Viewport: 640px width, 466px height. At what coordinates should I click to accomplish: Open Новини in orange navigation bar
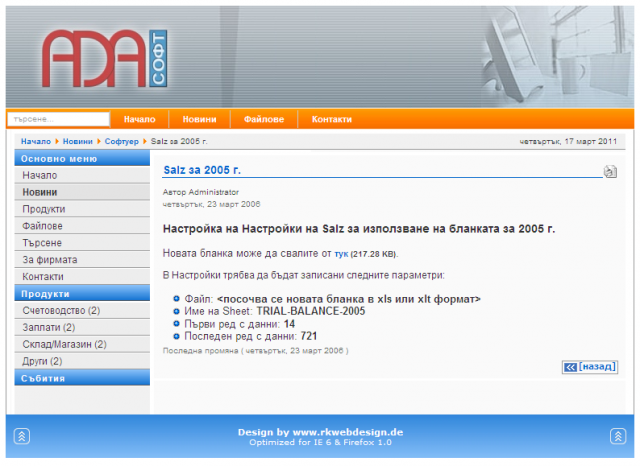tap(199, 119)
